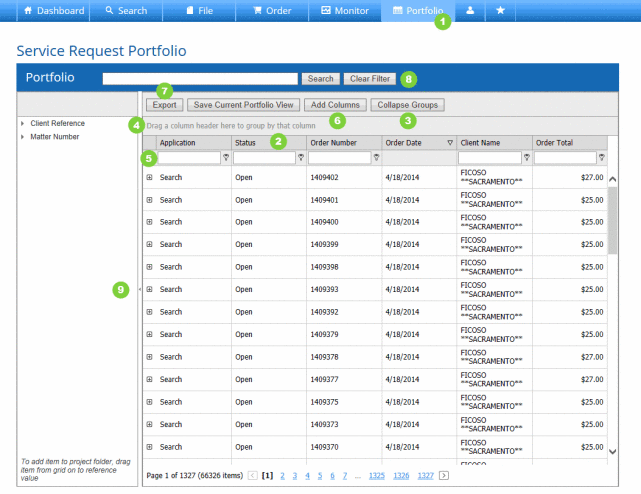
Task: Expand row for order 1409378
Action: click(150, 357)
